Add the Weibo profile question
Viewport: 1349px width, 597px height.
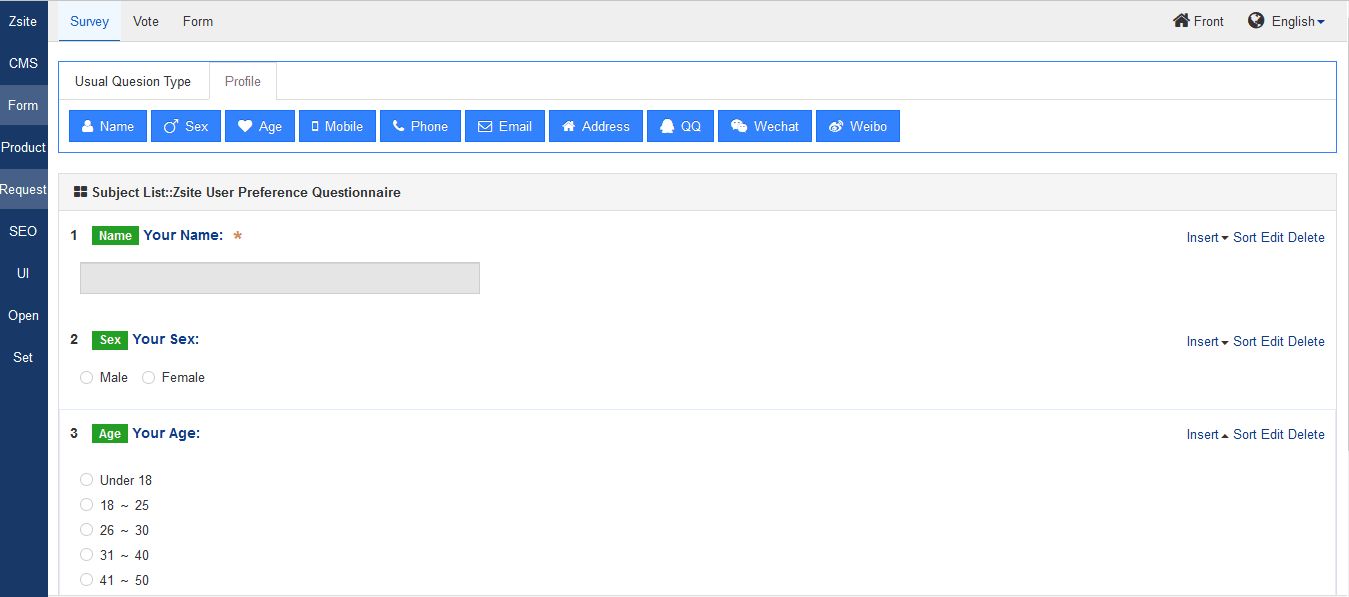click(858, 126)
